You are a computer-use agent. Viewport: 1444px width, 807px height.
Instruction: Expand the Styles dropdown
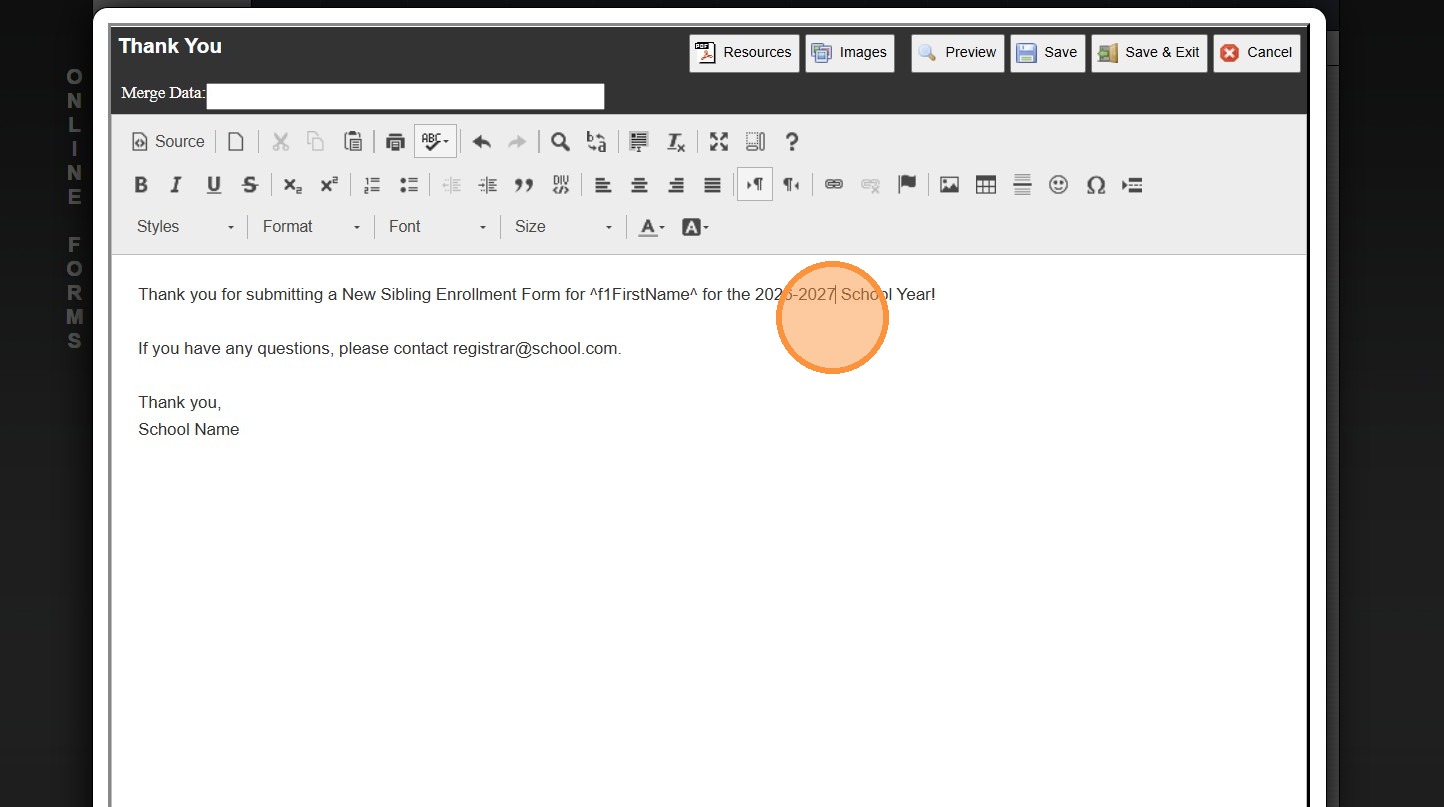186,227
